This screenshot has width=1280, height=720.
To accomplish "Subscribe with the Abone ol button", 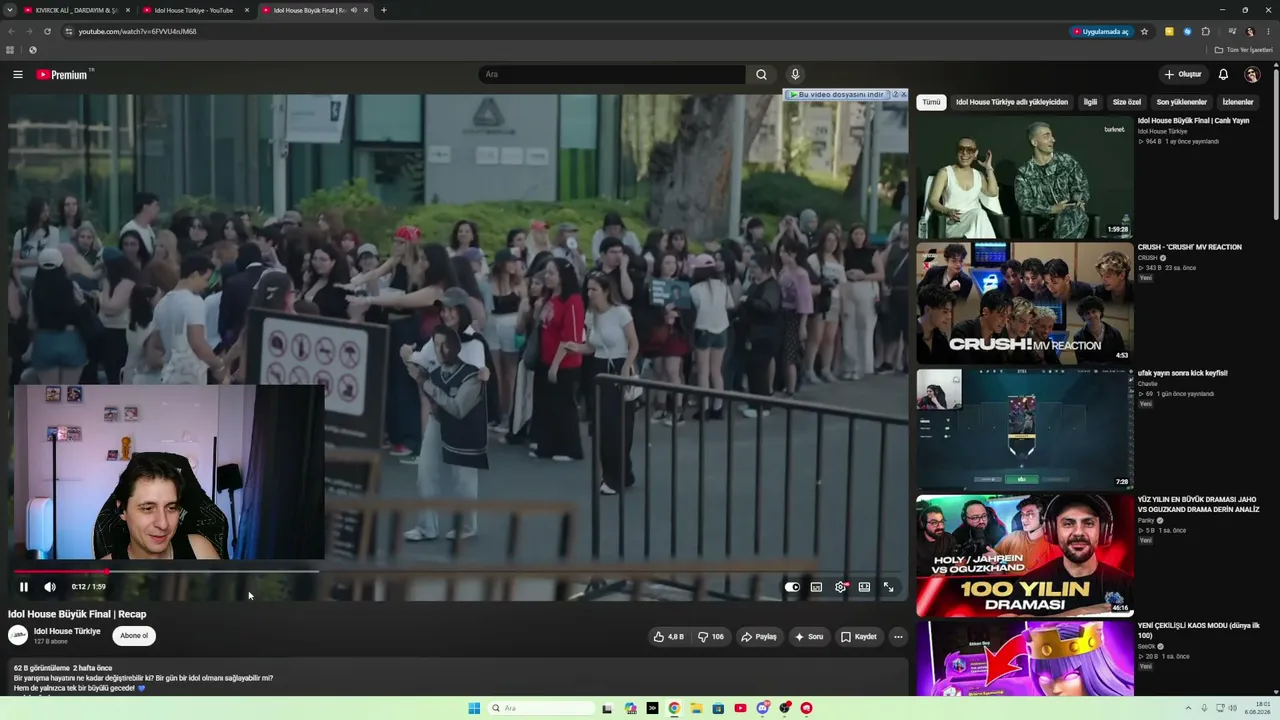I will point(134,636).
